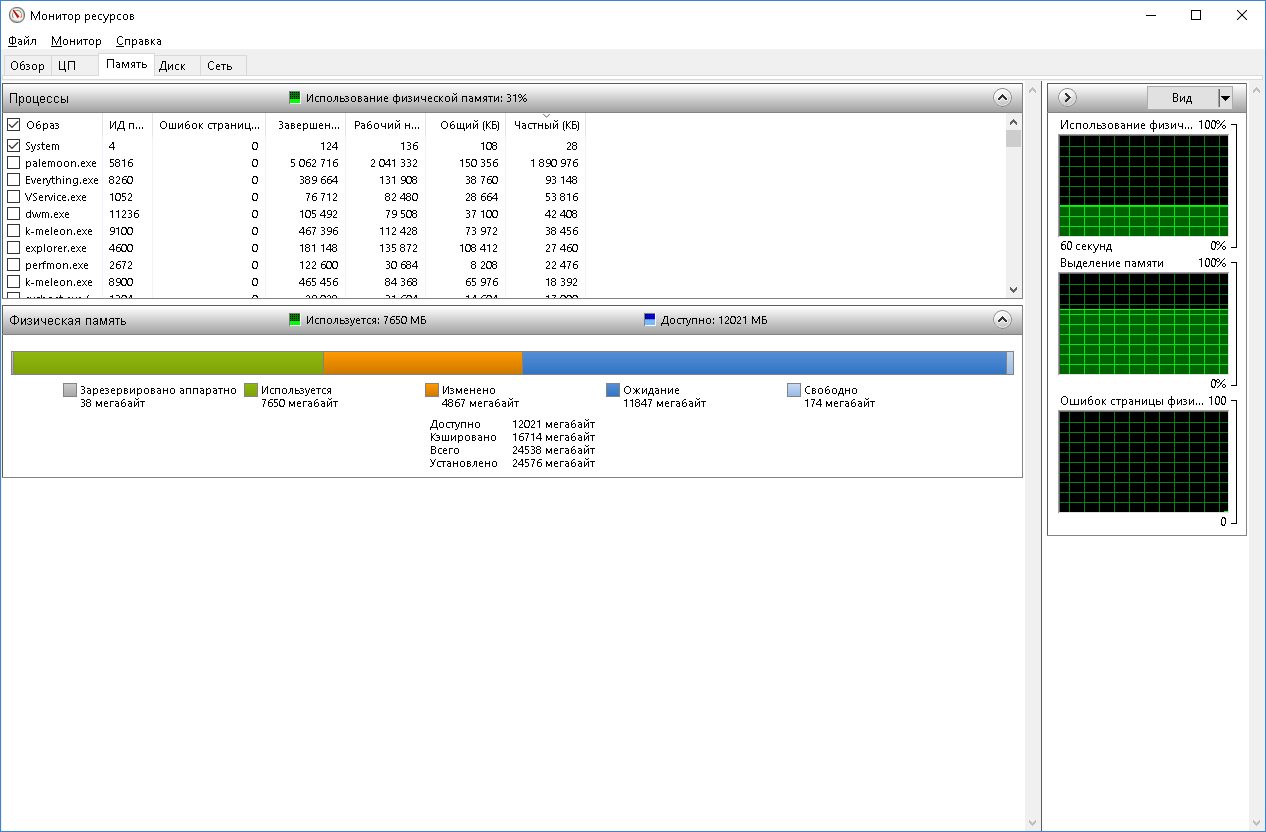Image resolution: width=1266 pixels, height=832 pixels.
Task: Sort by the 'Завершен...' column header
Action: (x=305, y=125)
